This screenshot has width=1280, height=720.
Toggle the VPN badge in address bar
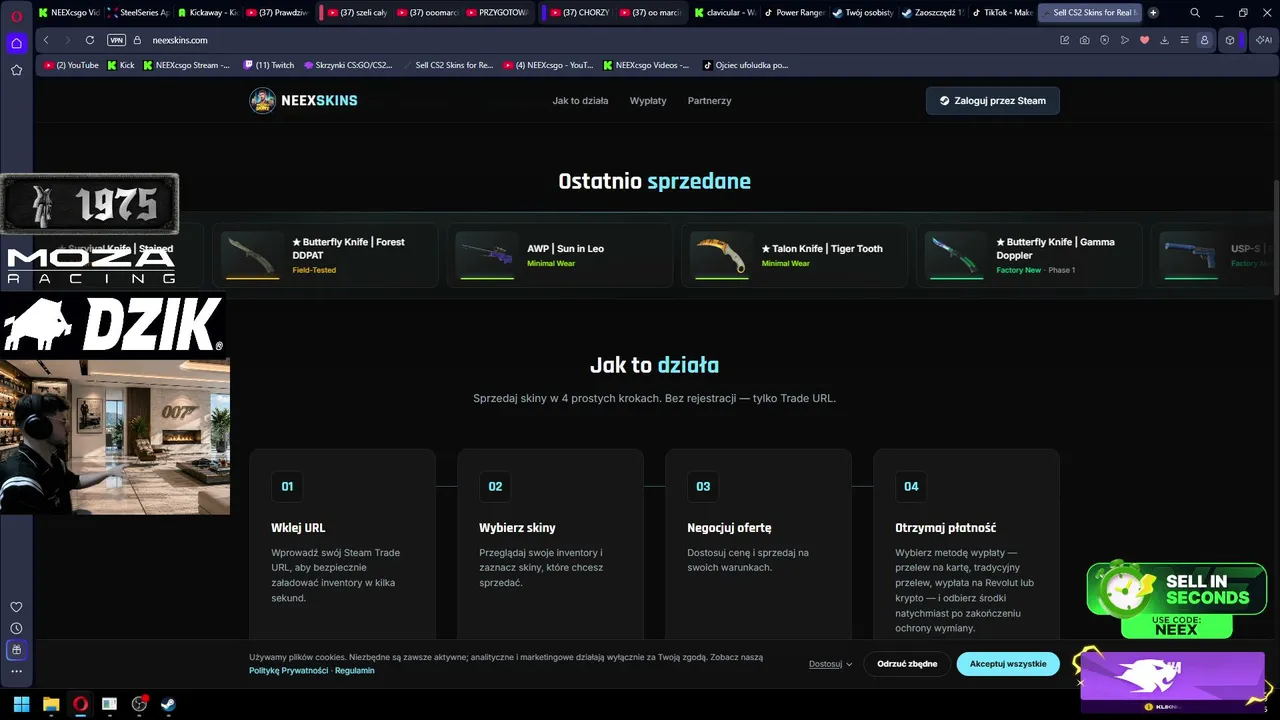coord(116,40)
